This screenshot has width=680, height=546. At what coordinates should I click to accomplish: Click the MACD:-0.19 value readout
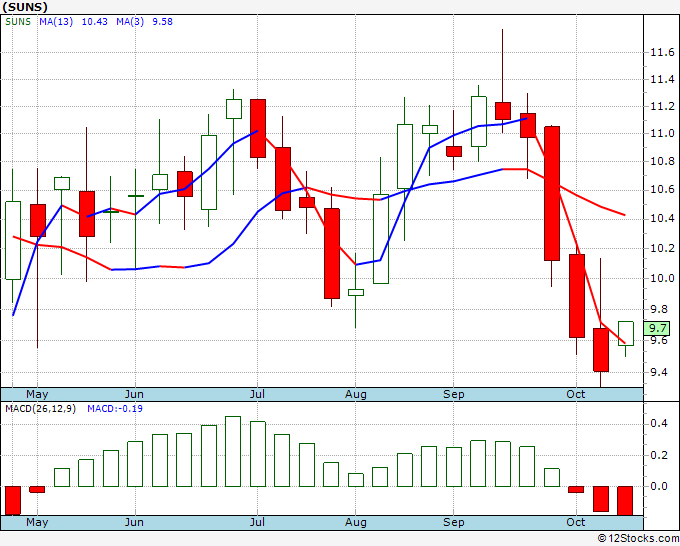point(115,409)
